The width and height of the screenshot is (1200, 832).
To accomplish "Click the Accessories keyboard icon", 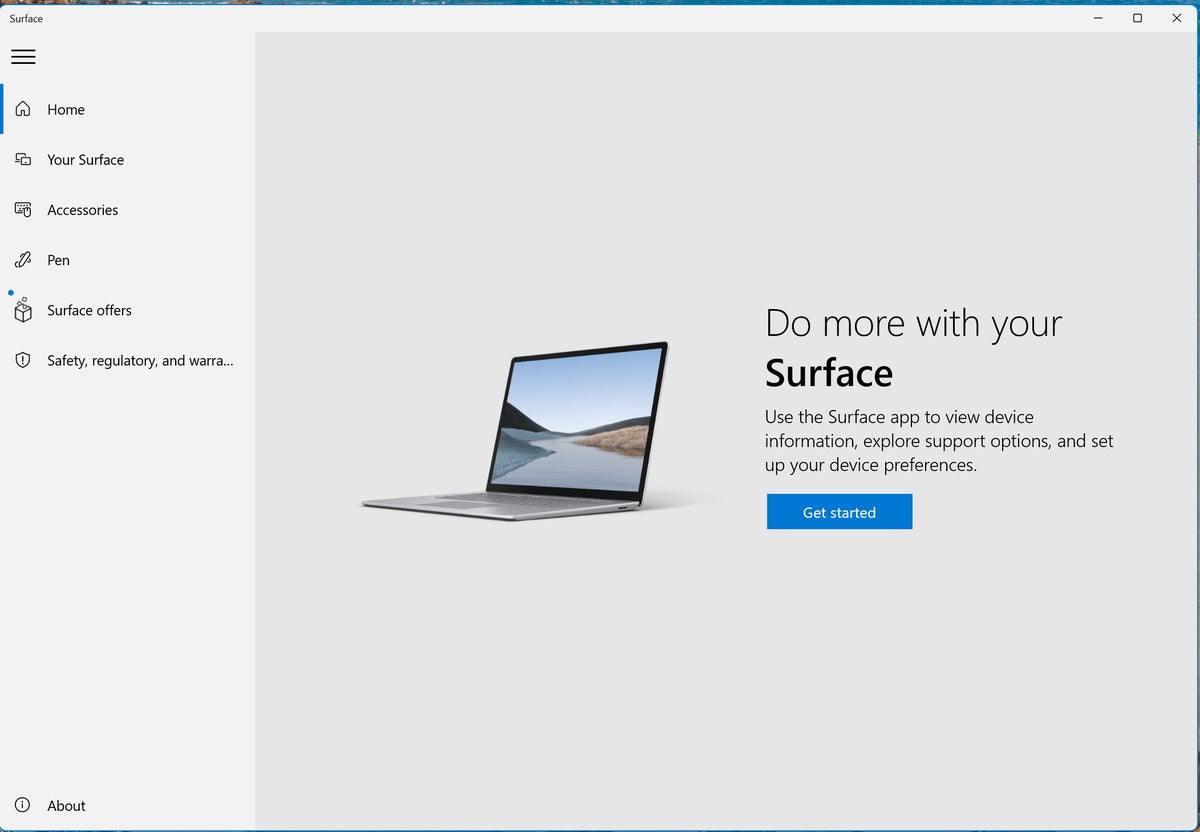I will click(x=23, y=210).
